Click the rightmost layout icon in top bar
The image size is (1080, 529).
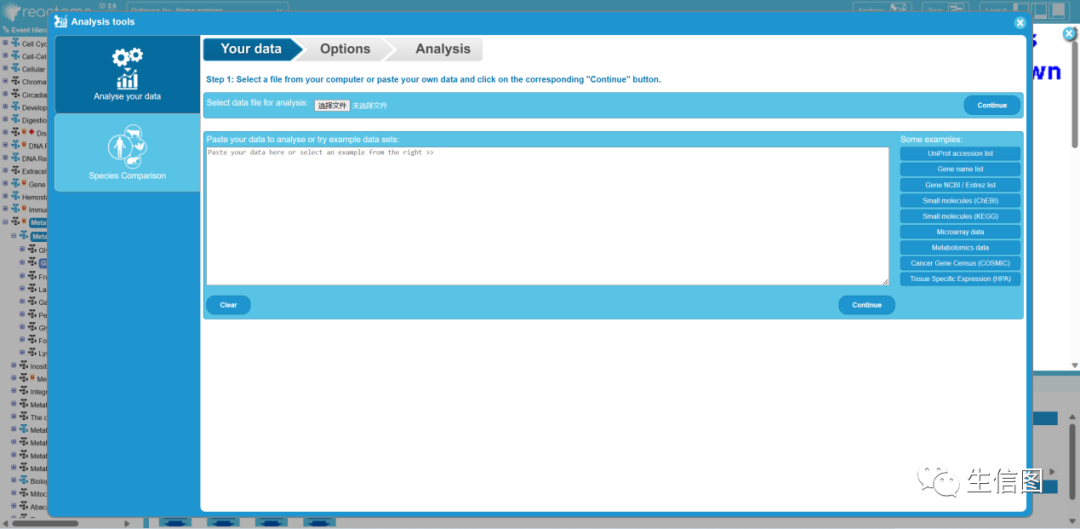[1057, 10]
